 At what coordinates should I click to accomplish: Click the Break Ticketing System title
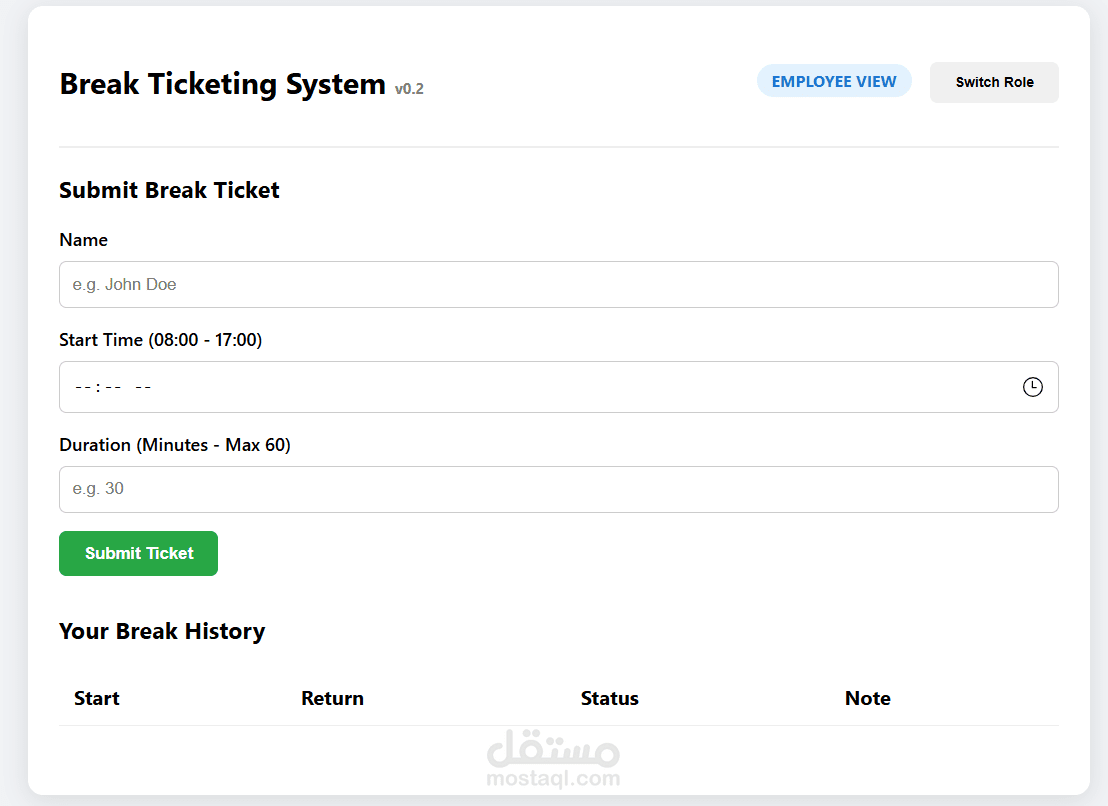[222, 84]
